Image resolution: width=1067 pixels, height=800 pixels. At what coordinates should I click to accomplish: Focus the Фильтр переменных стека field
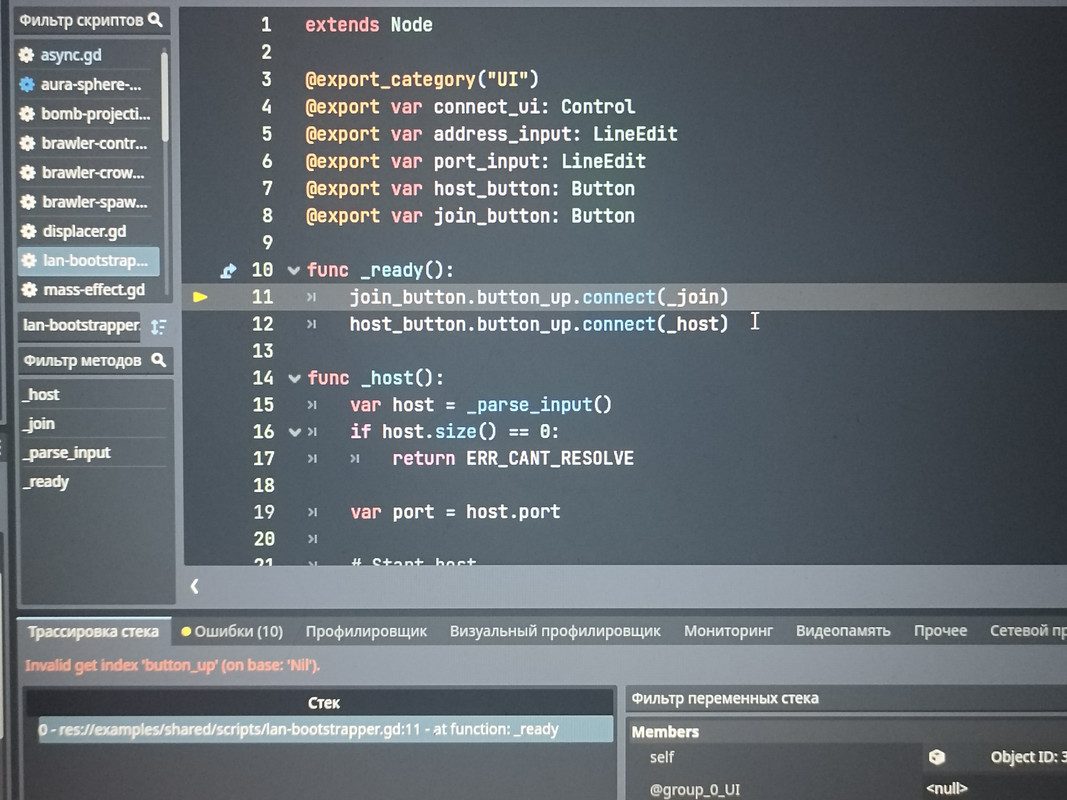click(x=846, y=699)
